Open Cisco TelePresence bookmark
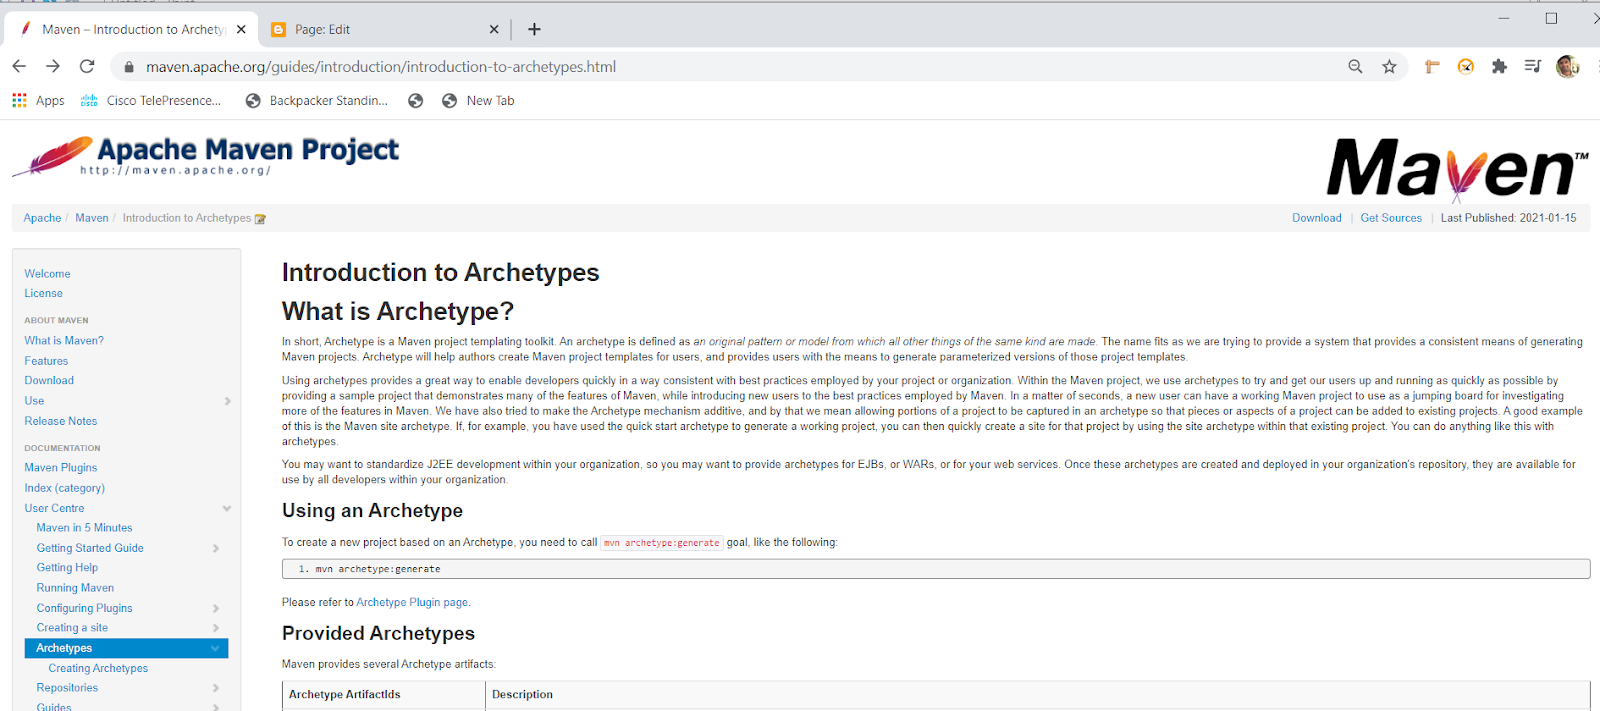This screenshot has width=1600, height=711. pyautogui.click(x=151, y=100)
